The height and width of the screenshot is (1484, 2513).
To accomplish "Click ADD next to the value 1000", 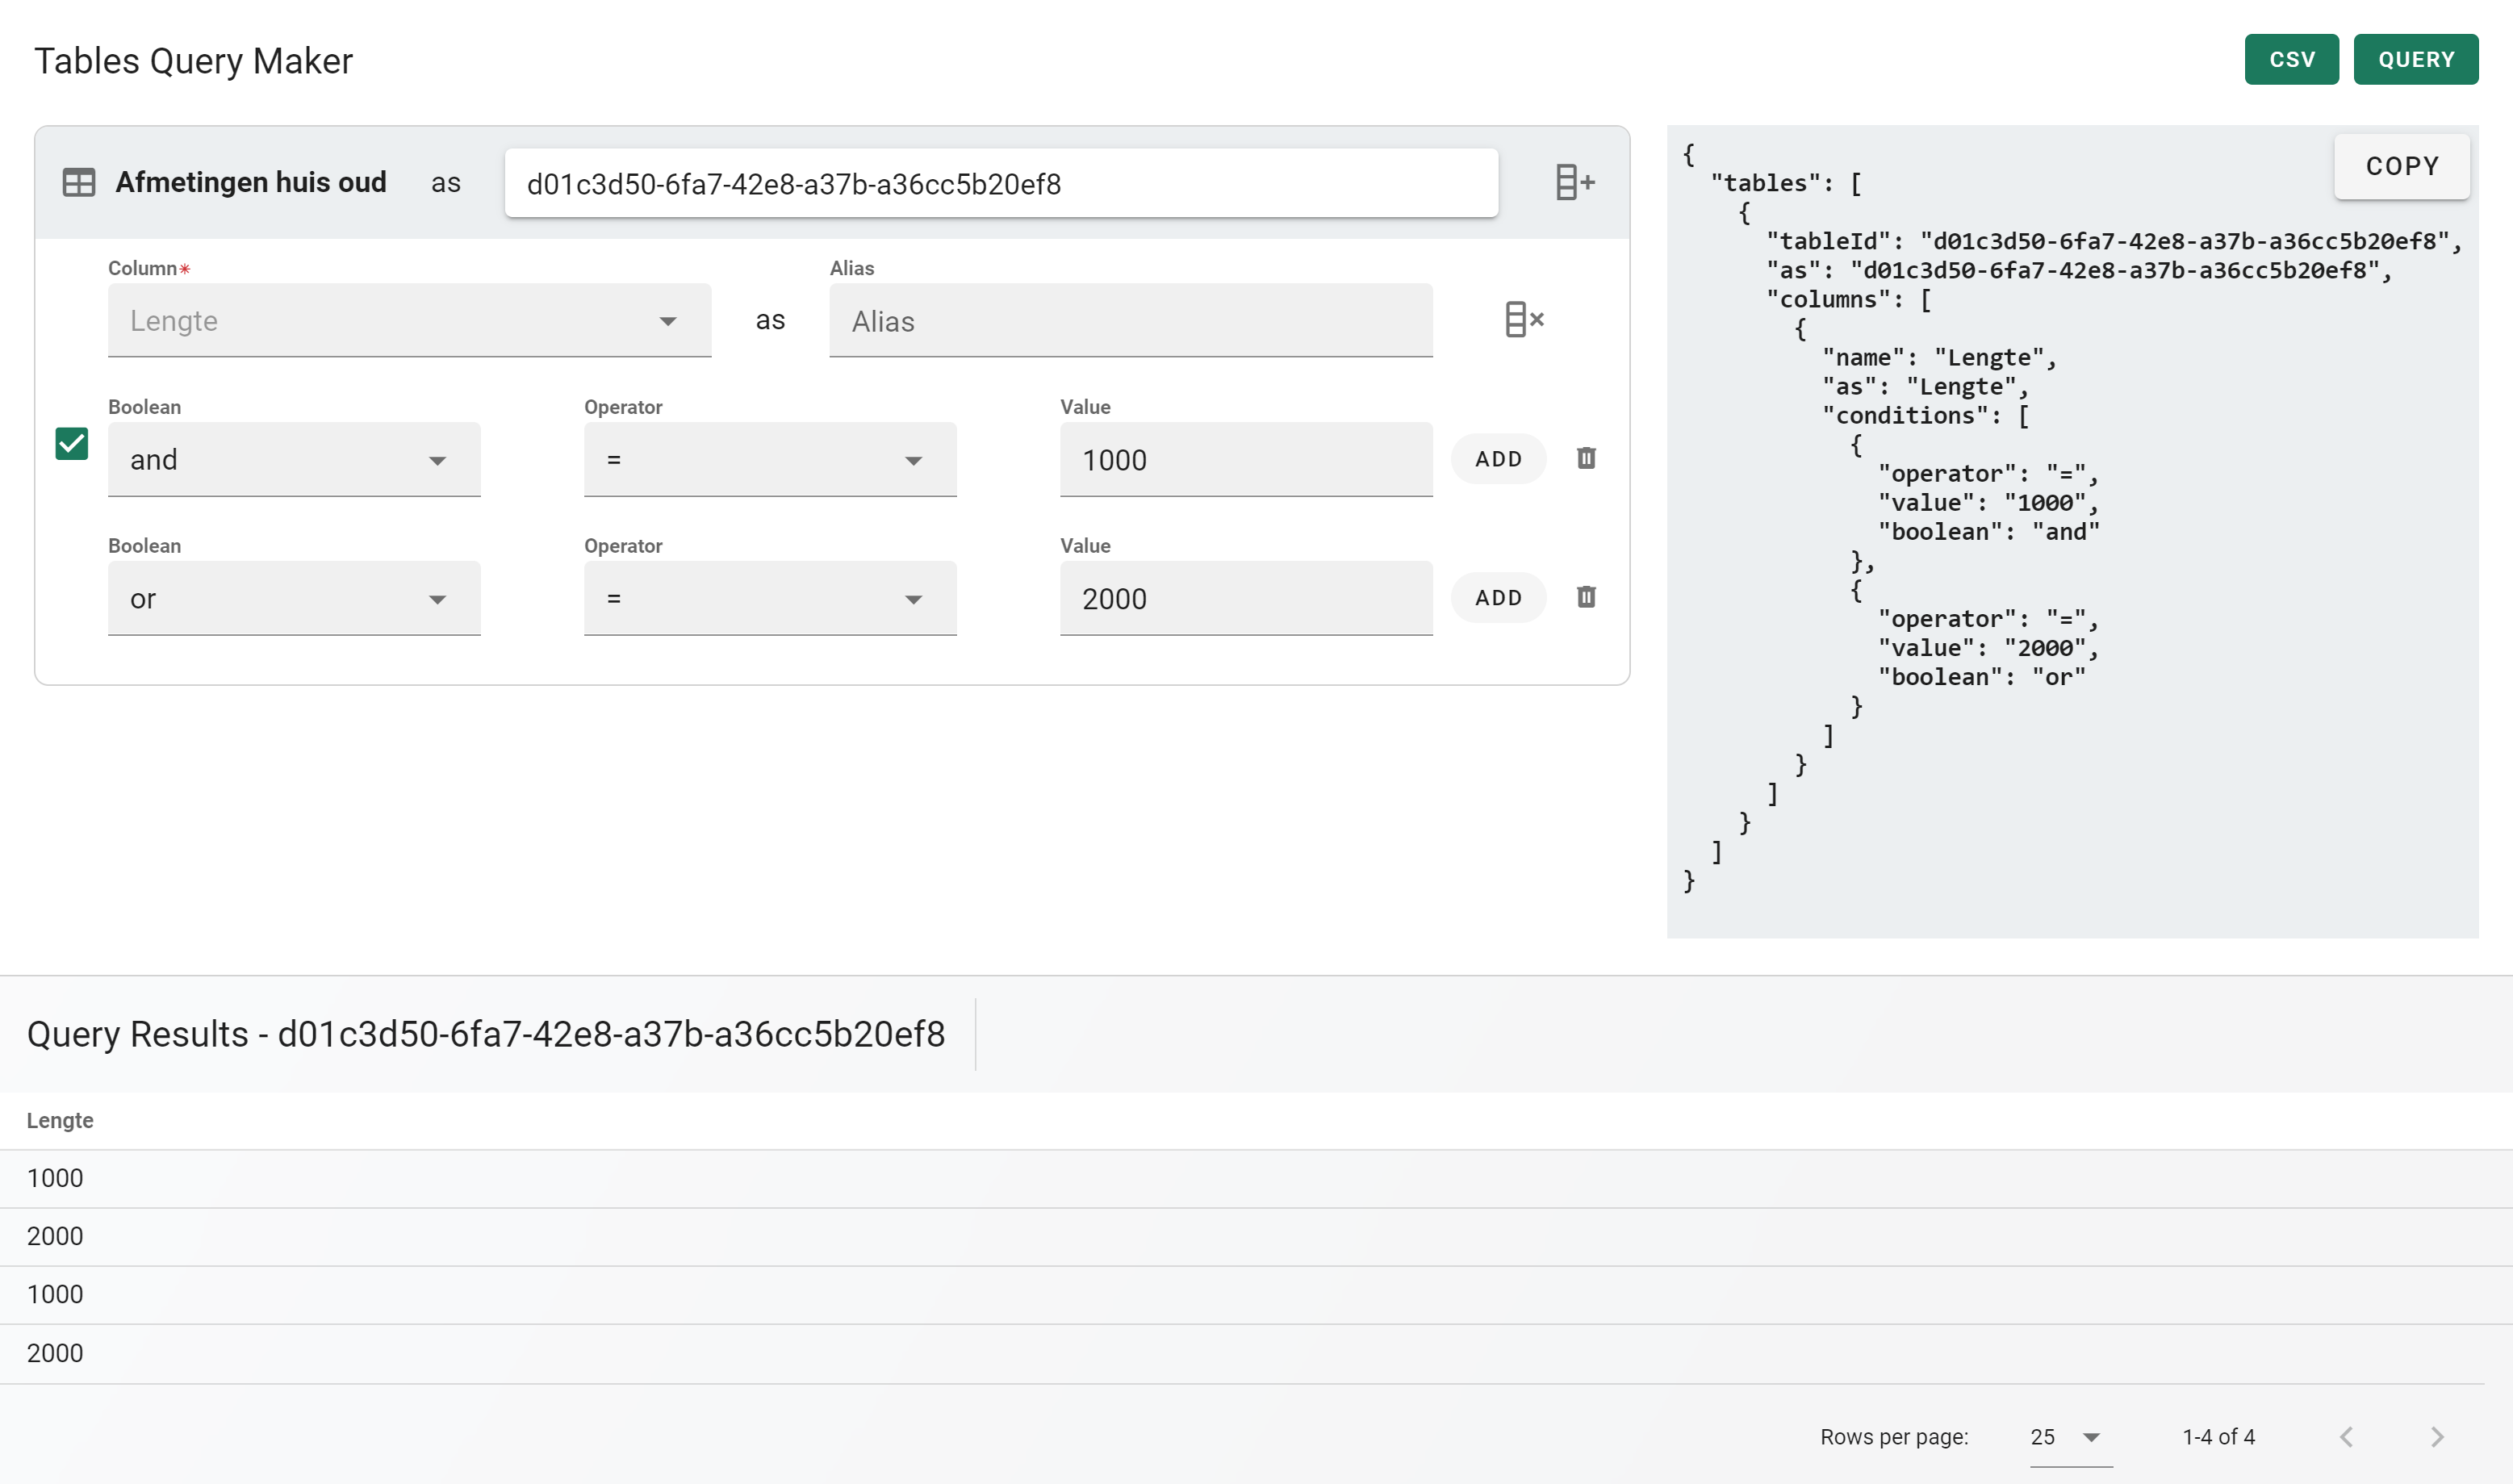I will [x=1498, y=459].
